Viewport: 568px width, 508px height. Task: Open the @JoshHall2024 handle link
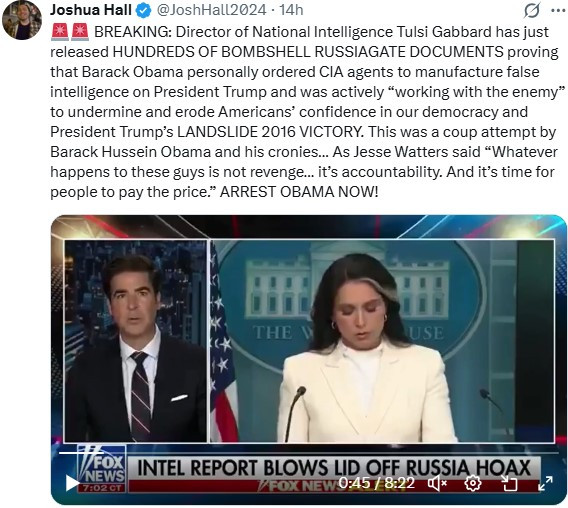point(212,10)
